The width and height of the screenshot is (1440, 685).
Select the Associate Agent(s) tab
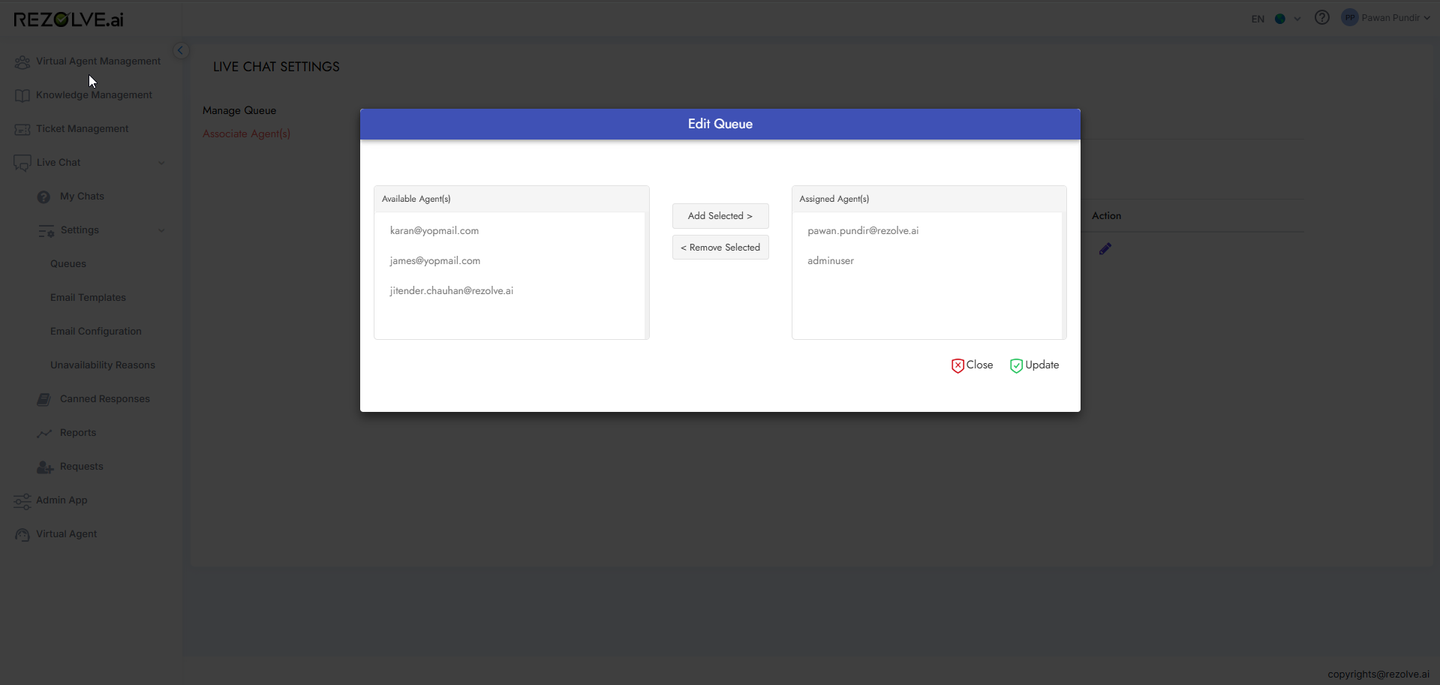(x=246, y=133)
